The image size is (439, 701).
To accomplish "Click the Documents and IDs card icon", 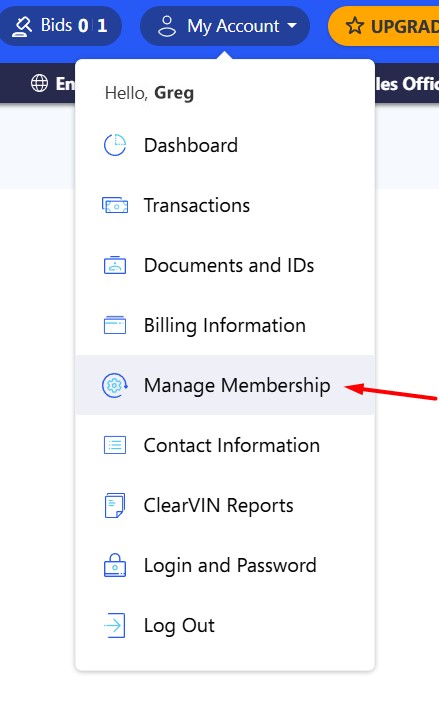I will point(115,265).
